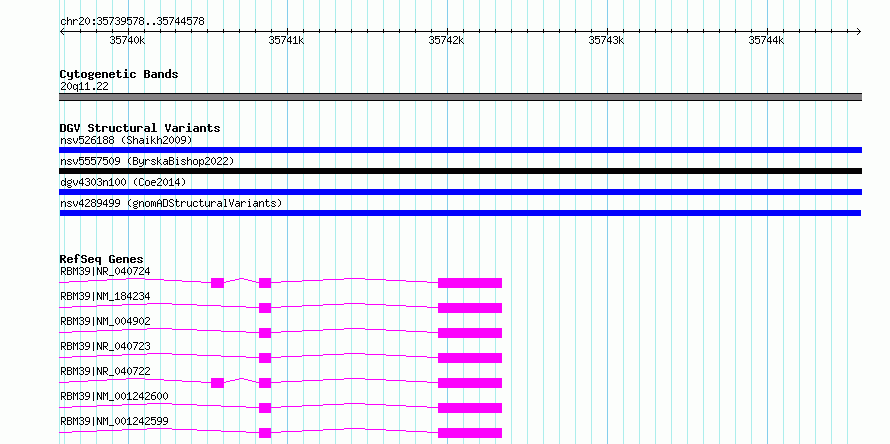Image resolution: width=890 pixels, height=444 pixels.
Task: Open the DGV Structural Variants track heading
Action: [140, 128]
